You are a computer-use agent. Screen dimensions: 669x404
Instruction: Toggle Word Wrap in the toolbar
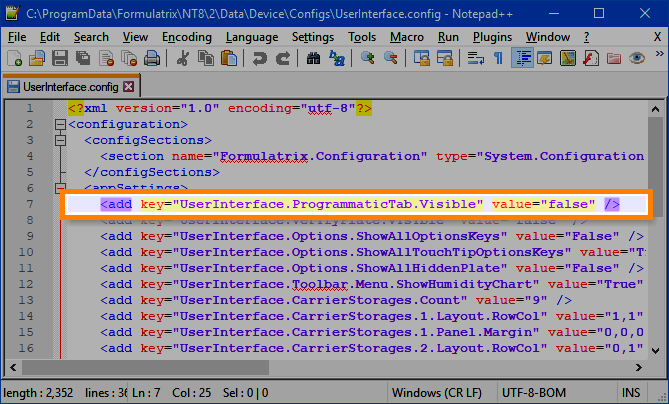pyautogui.click(x=475, y=59)
